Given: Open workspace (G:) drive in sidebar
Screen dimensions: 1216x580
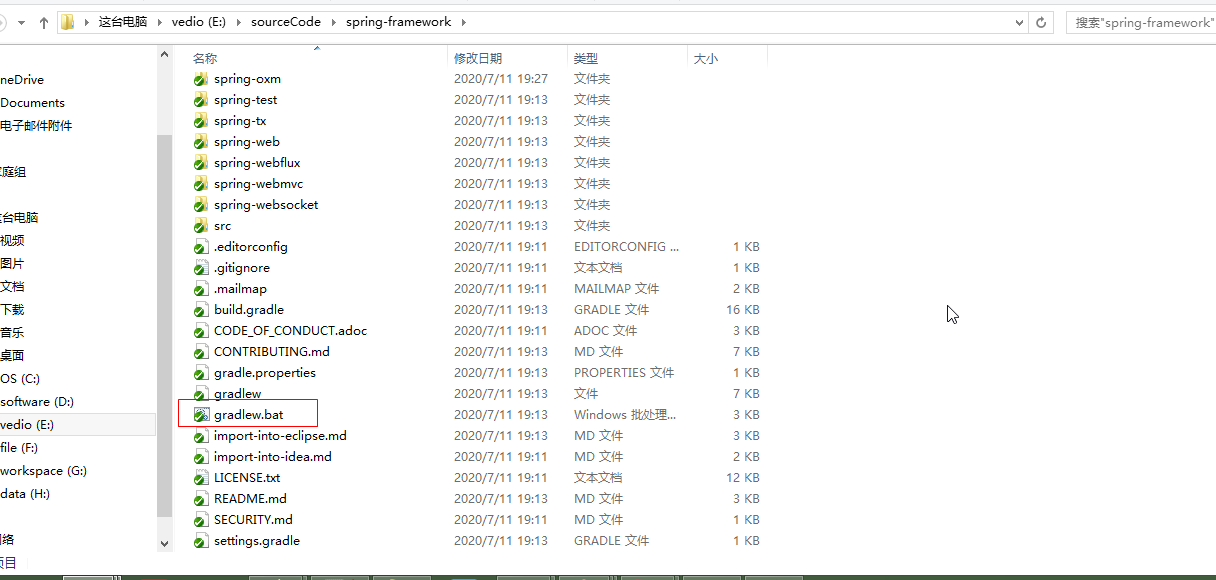Looking at the screenshot, I should coord(44,471).
